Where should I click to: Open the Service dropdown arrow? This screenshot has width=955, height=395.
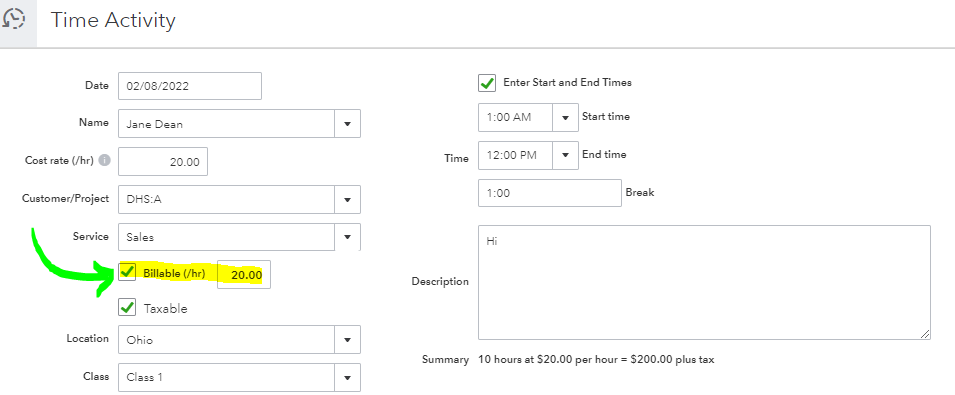[347, 237]
